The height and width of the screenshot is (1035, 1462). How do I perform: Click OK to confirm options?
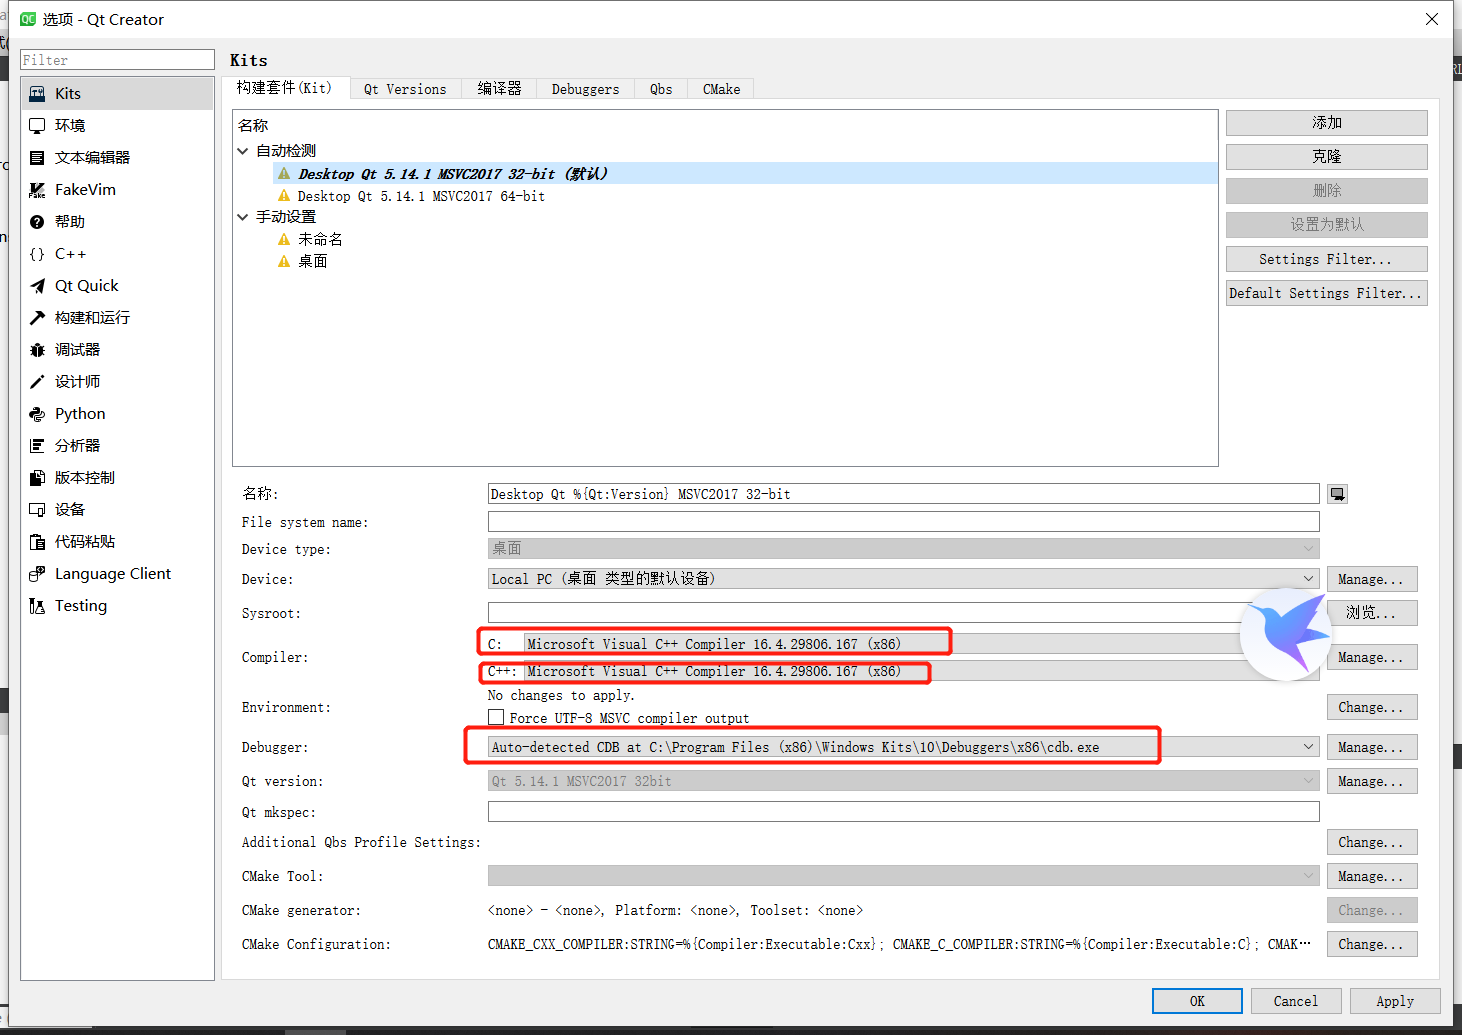(x=1197, y=1001)
